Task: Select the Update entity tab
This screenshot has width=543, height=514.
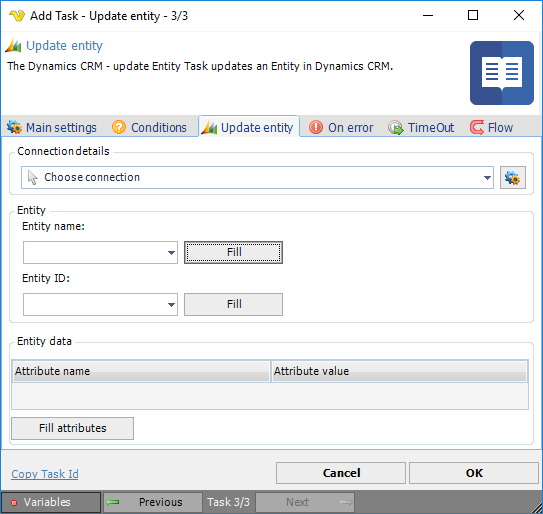Action: pyautogui.click(x=249, y=127)
